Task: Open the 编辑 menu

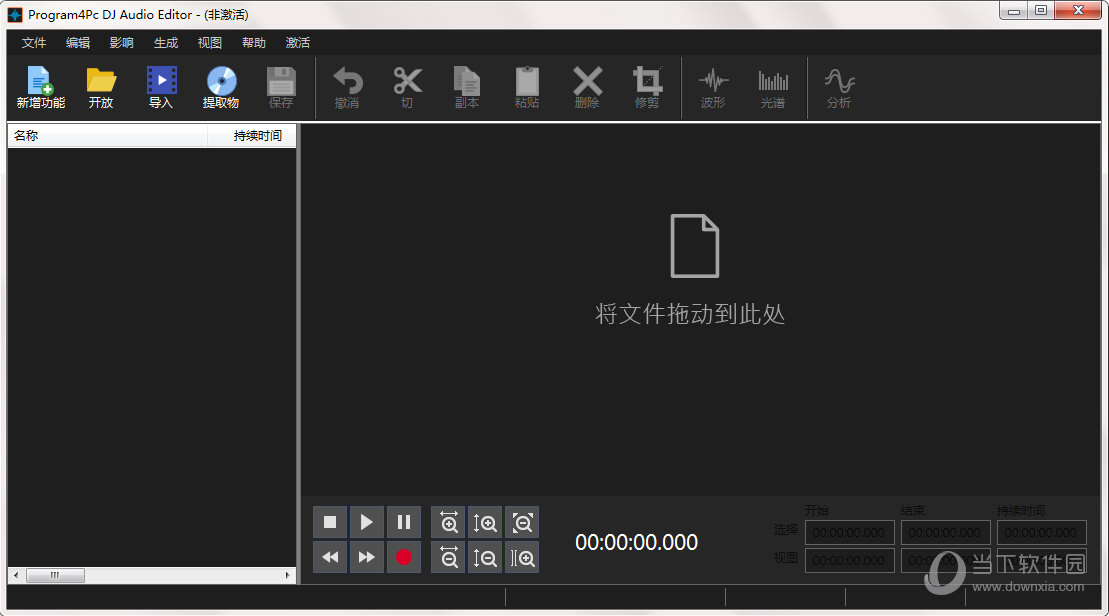Action: (78, 42)
